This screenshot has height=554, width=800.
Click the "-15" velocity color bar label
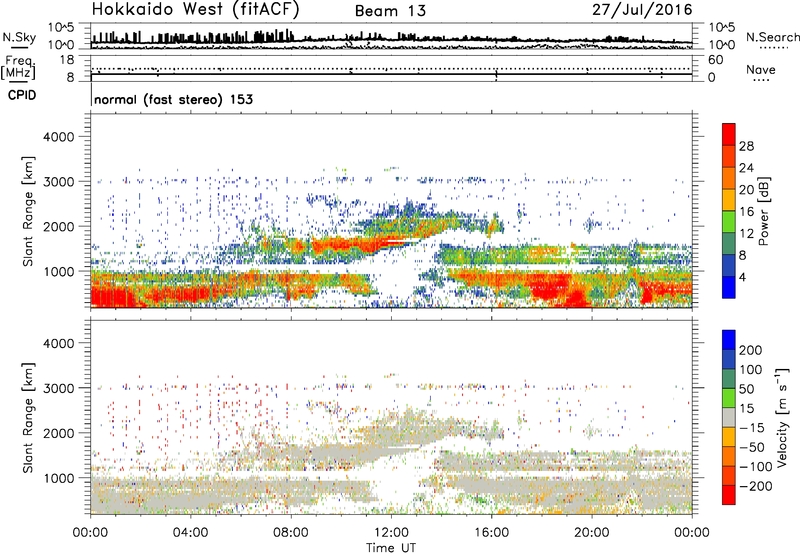click(751, 428)
